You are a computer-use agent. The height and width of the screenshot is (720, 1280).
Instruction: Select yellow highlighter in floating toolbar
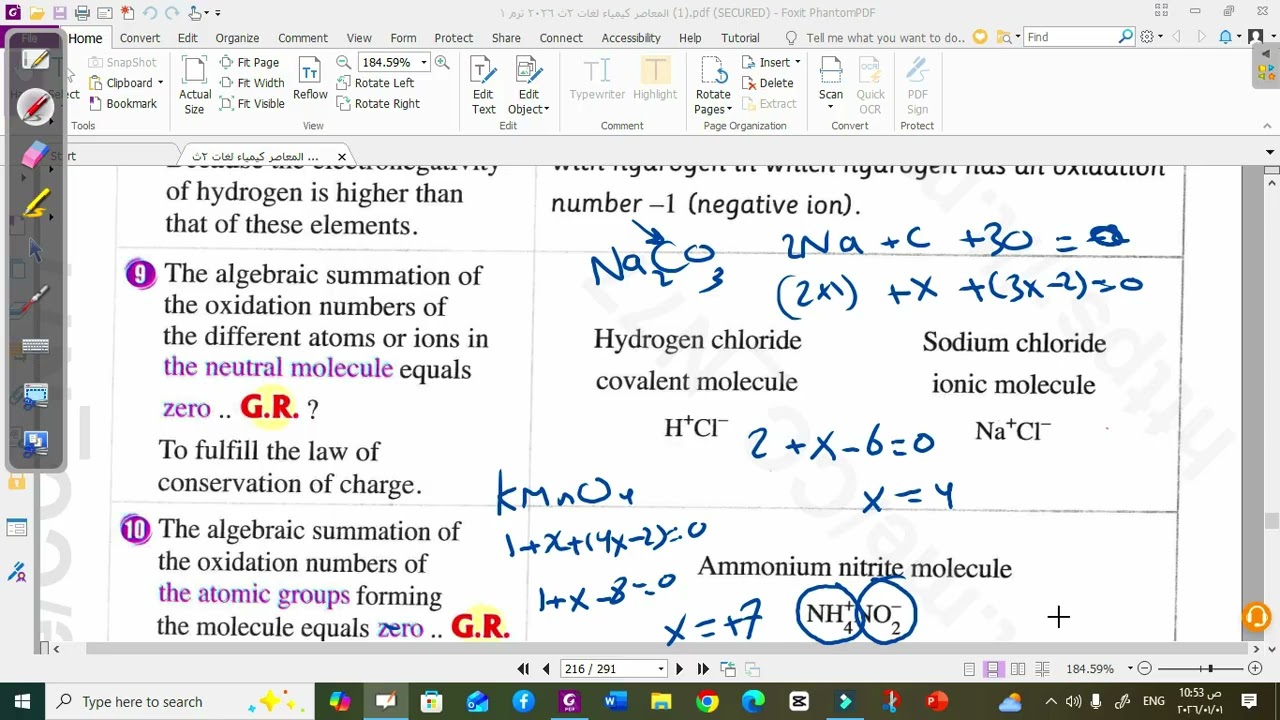[x=35, y=204]
